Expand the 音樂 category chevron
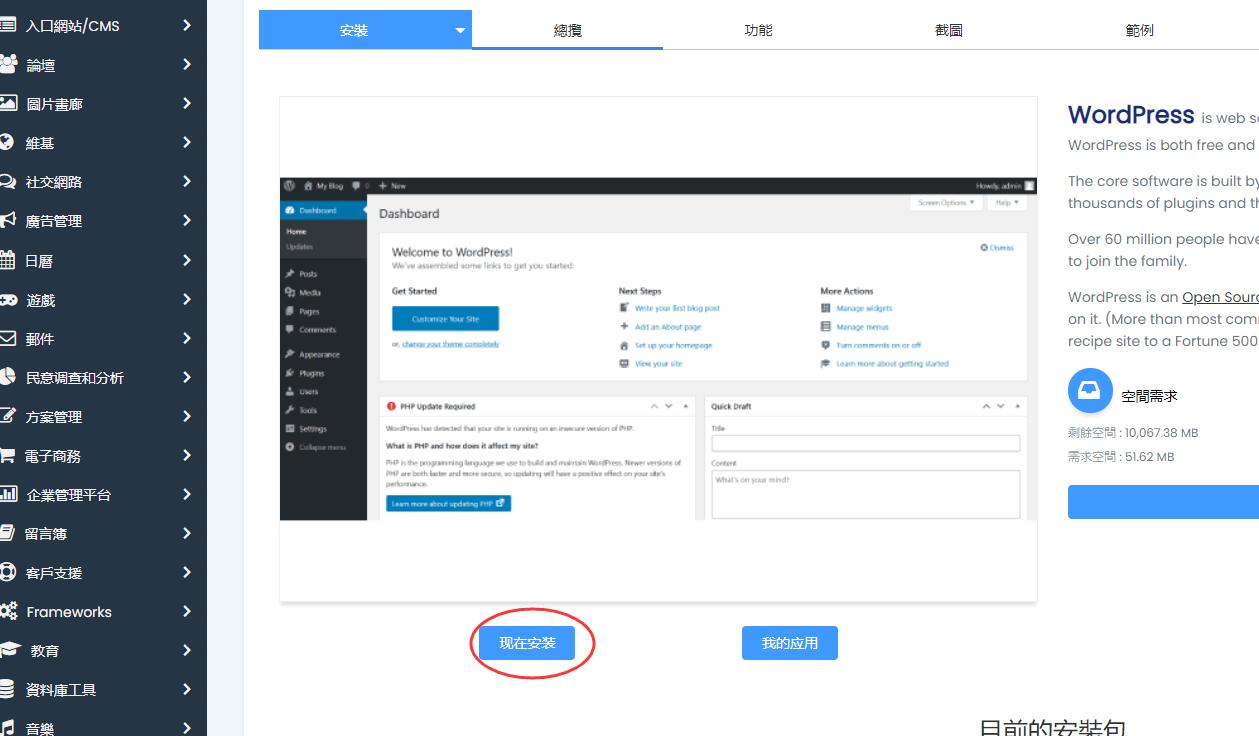Image resolution: width=1259 pixels, height=736 pixels. point(187,728)
